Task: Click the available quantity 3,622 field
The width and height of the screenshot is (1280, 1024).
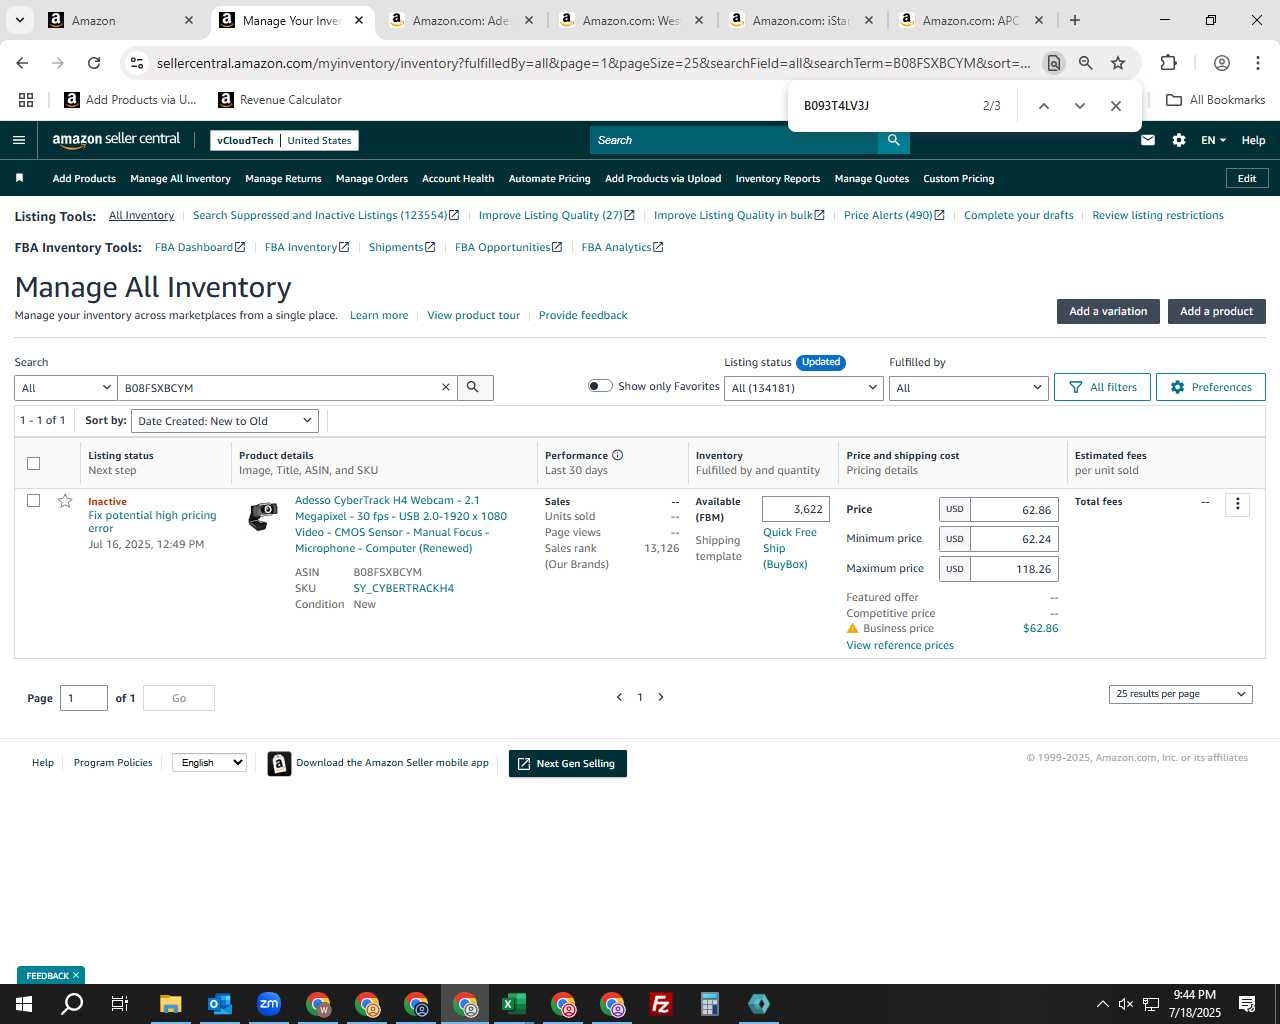Action: 796,509
